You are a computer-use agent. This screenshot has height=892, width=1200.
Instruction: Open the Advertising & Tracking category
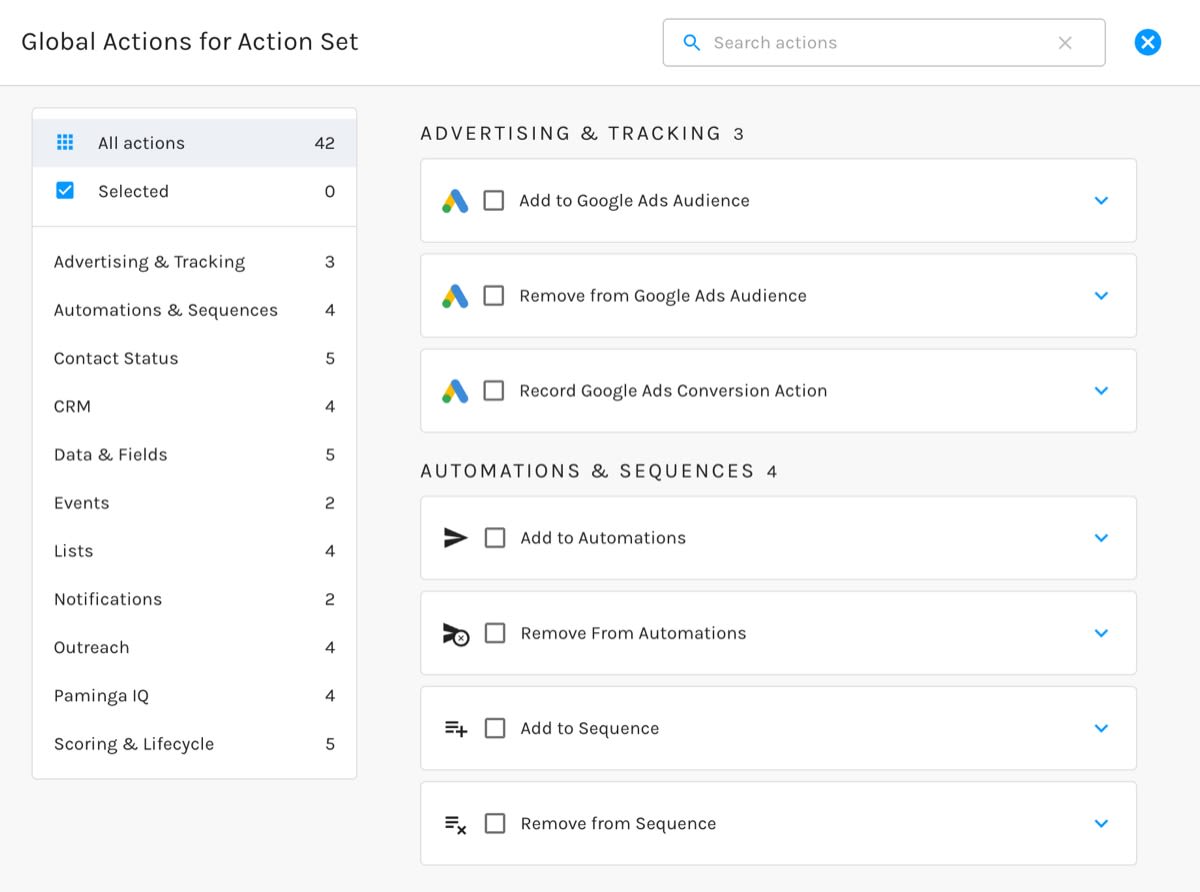pyautogui.click(x=195, y=262)
